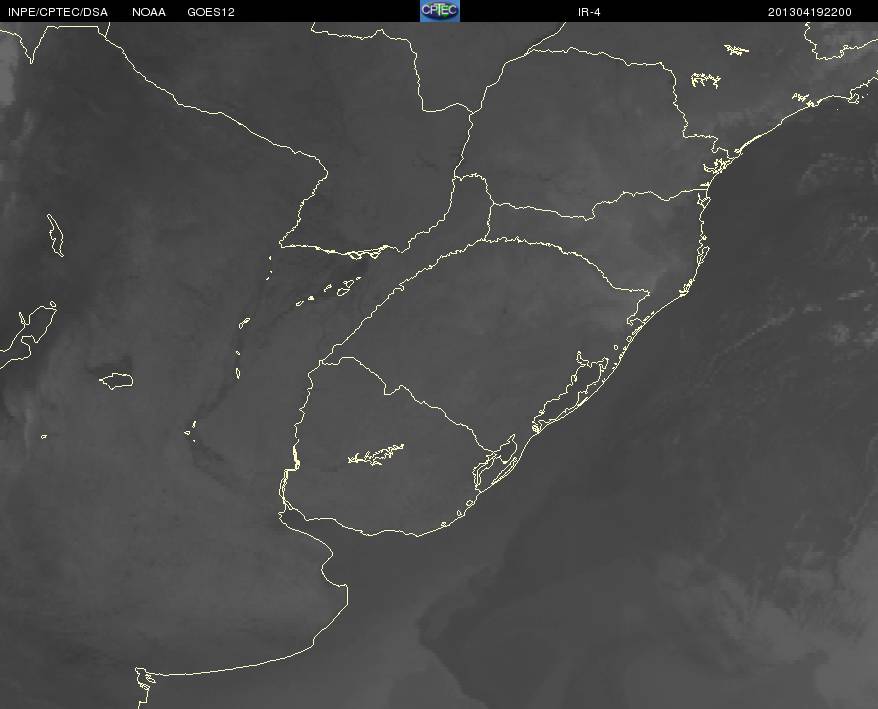Click the IR-4 channel label
878x709 pixels.
(589, 12)
